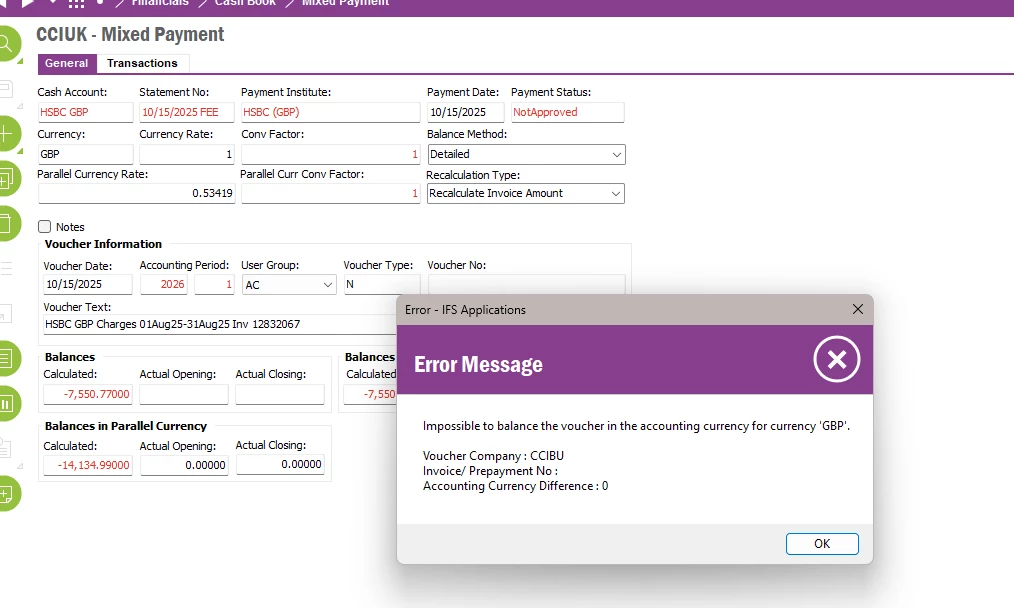Screen dimensions: 1014x608
Task: Click the 'Impossible to balance the voucher' message
Action: [636, 426]
